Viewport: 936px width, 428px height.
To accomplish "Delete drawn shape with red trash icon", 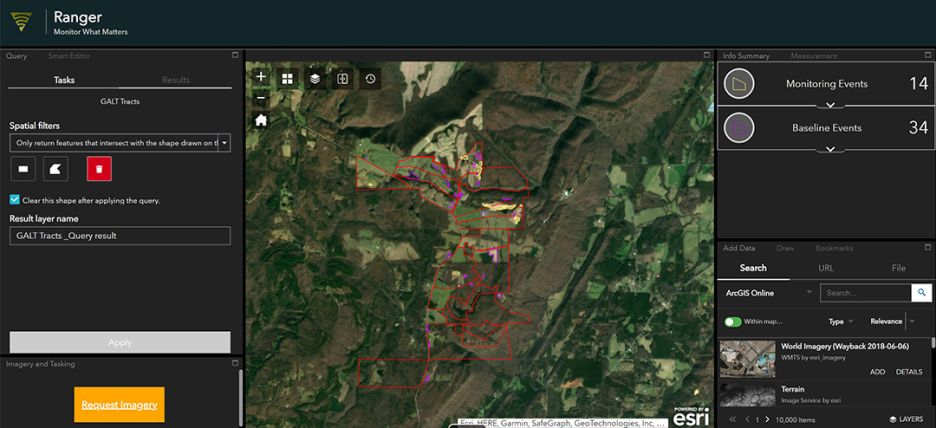I will [99, 168].
